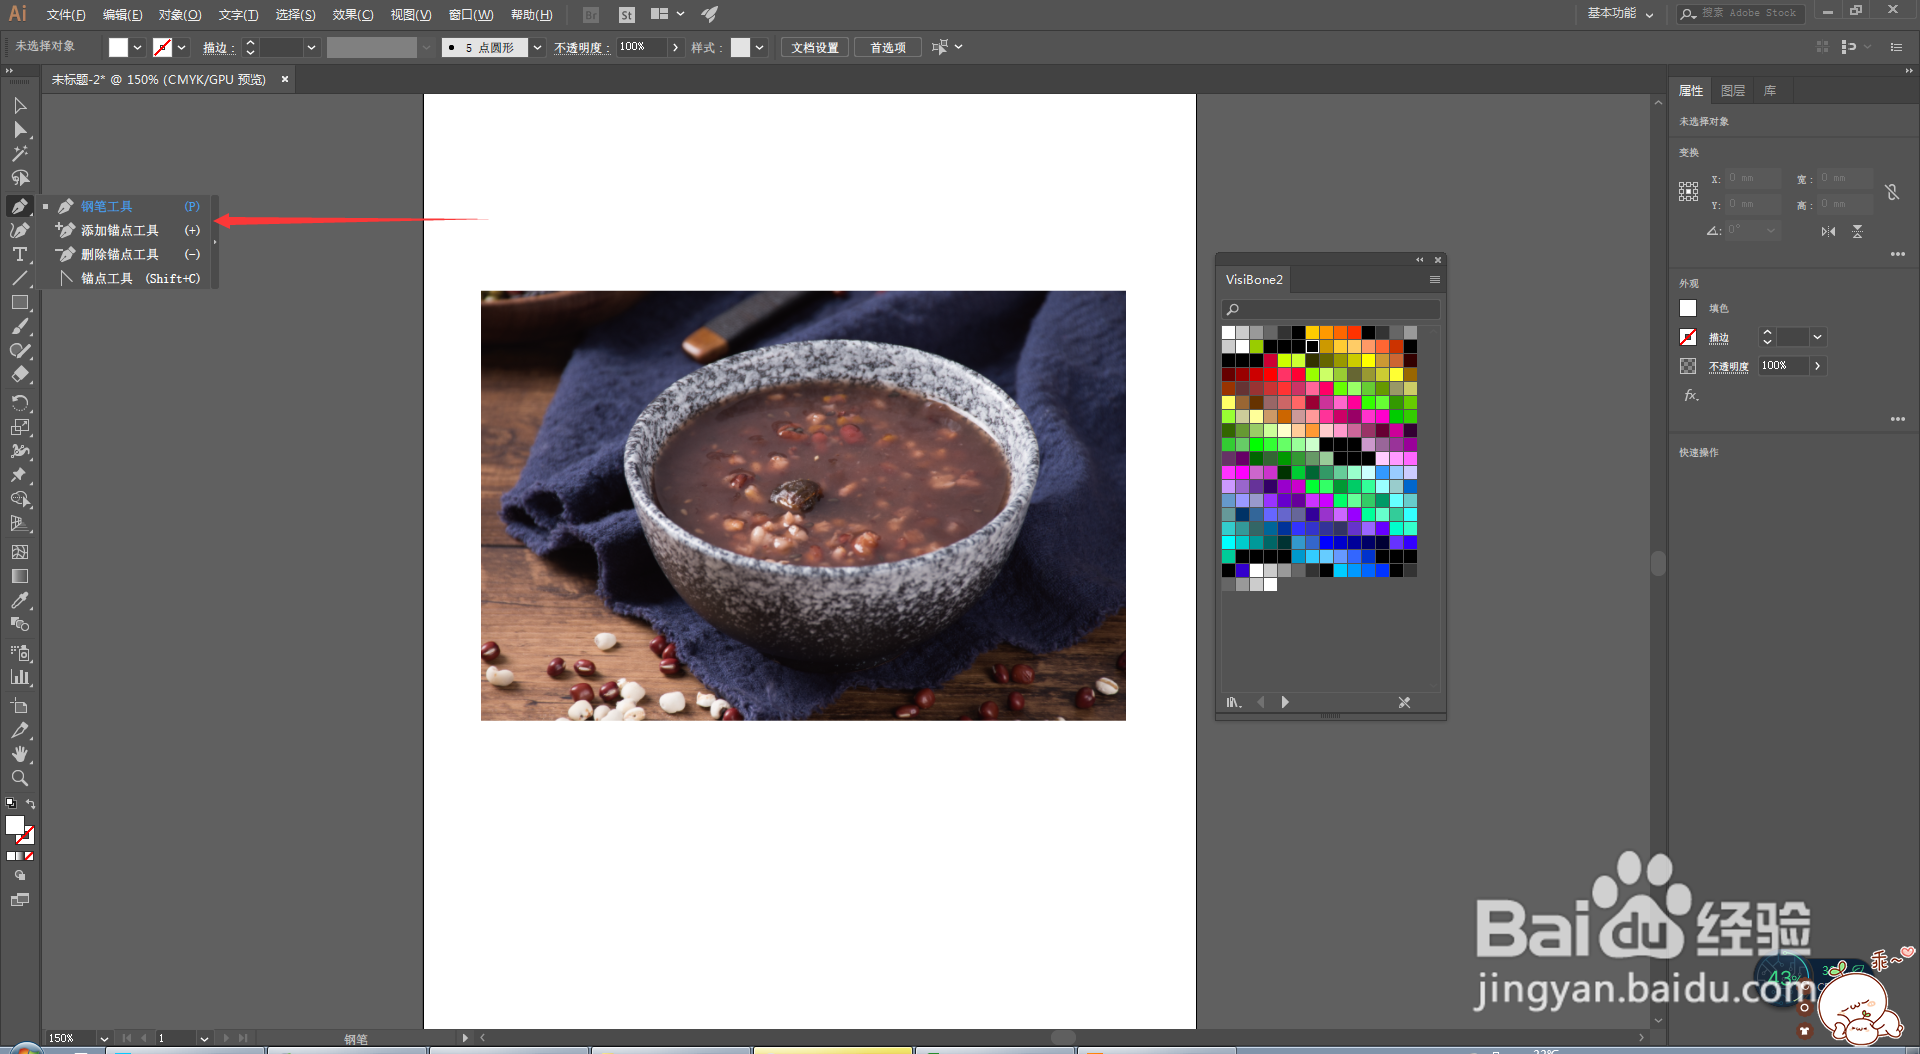Screen dimensions: 1920x1054
Task: Open the 效果 menu
Action: click(x=353, y=15)
